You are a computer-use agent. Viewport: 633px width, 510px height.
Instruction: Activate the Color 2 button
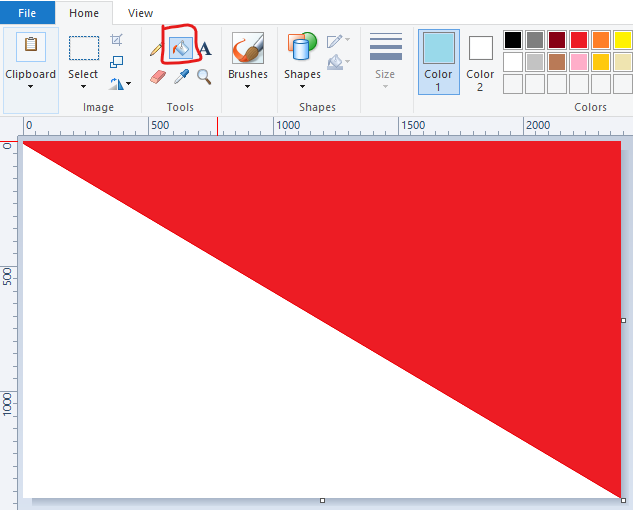click(x=480, y=62)
